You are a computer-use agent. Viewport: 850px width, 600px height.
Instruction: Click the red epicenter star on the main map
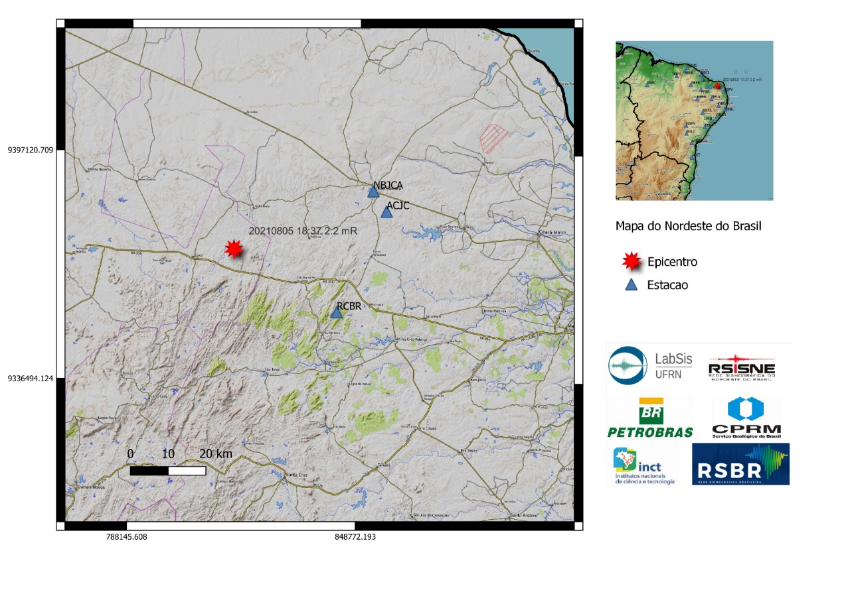[x=234, y=249]
